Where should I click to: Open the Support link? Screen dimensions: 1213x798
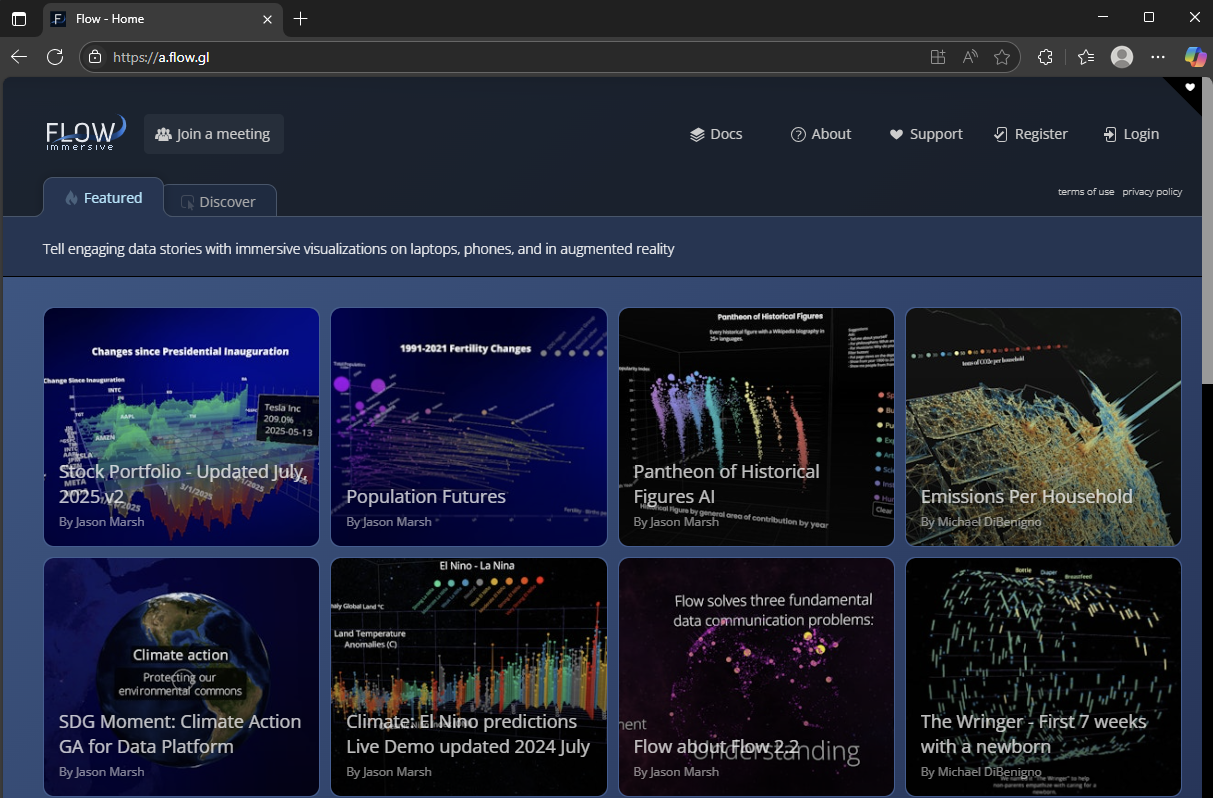pos(926,134)
